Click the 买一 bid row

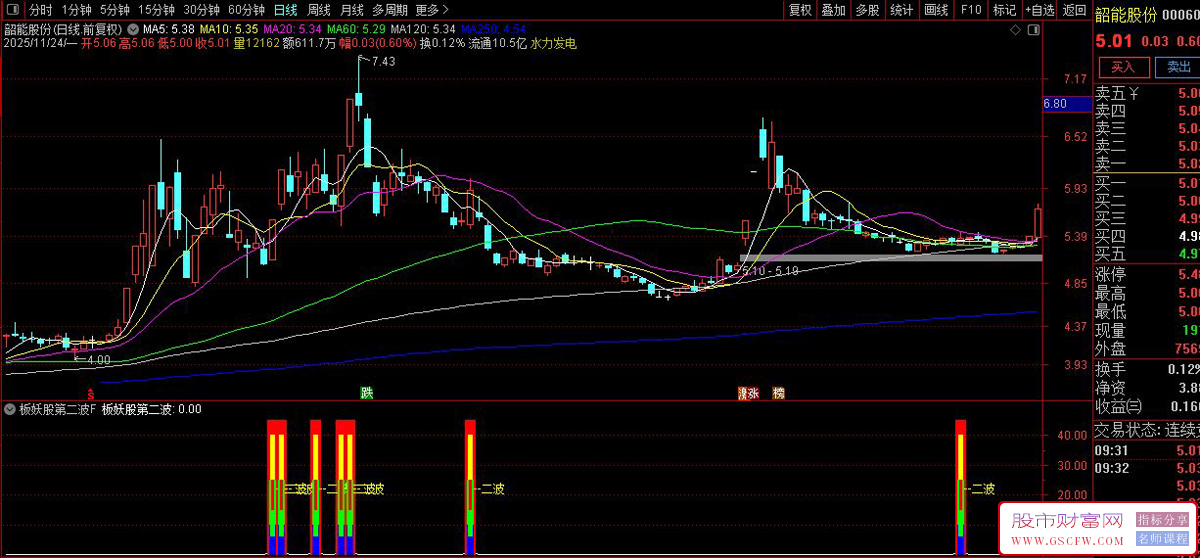click(1147, 183)
